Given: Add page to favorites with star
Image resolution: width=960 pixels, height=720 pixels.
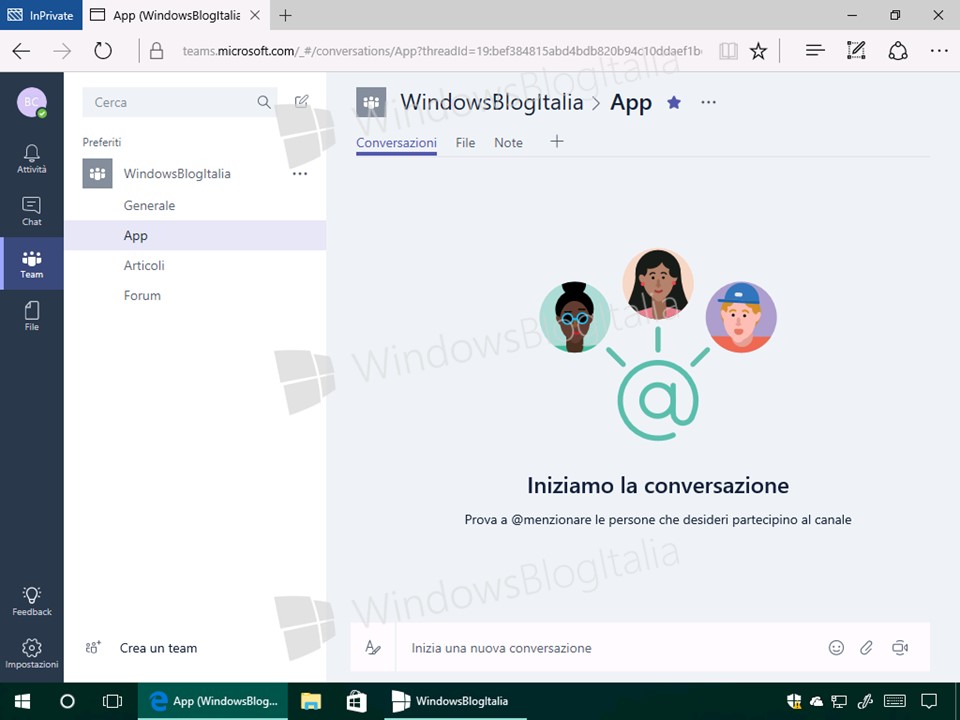Looking at the screenshot, I should [759, 51].
